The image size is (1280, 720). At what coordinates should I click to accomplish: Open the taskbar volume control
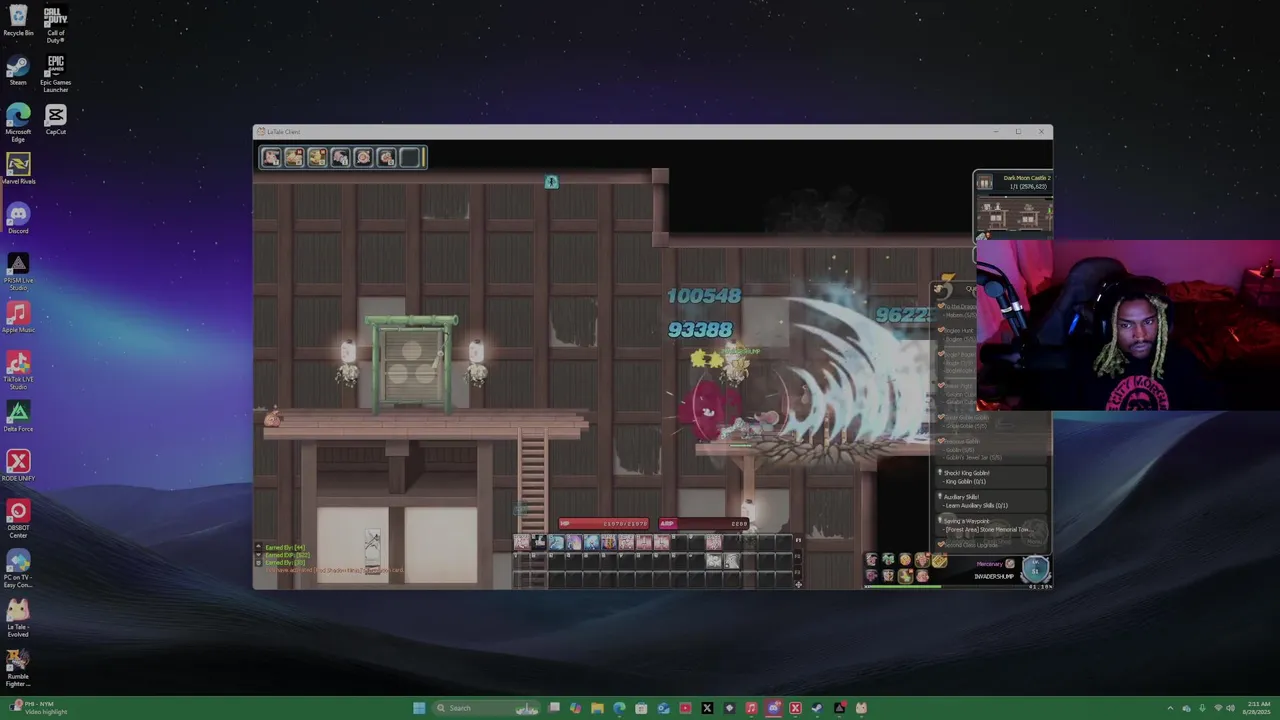[1230, 708]
